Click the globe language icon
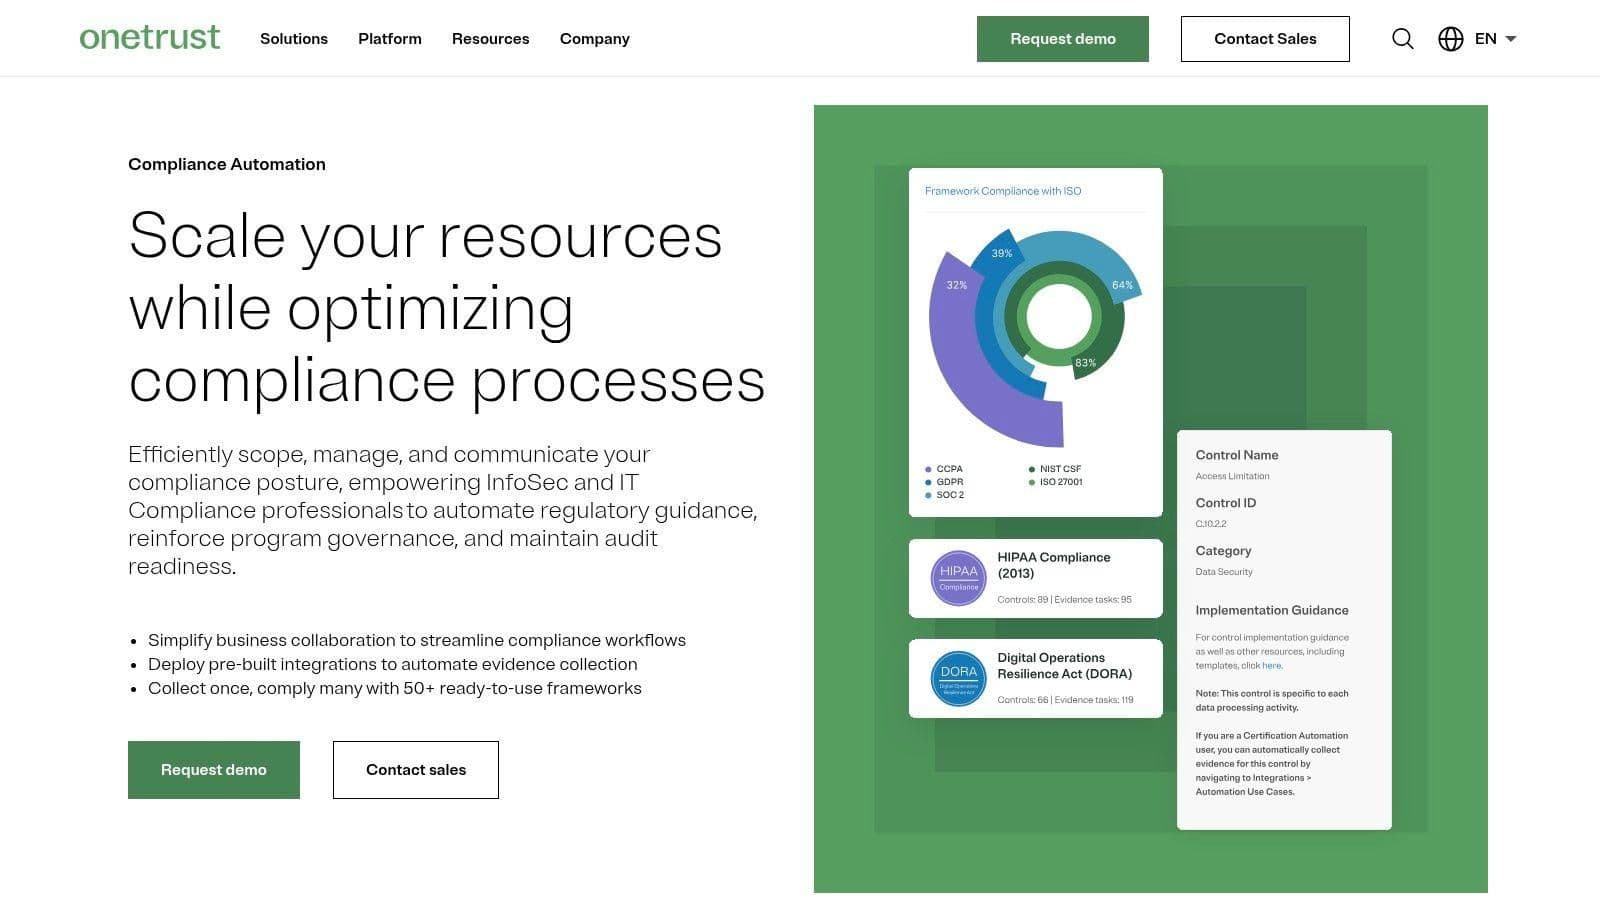 [1450, 39]
